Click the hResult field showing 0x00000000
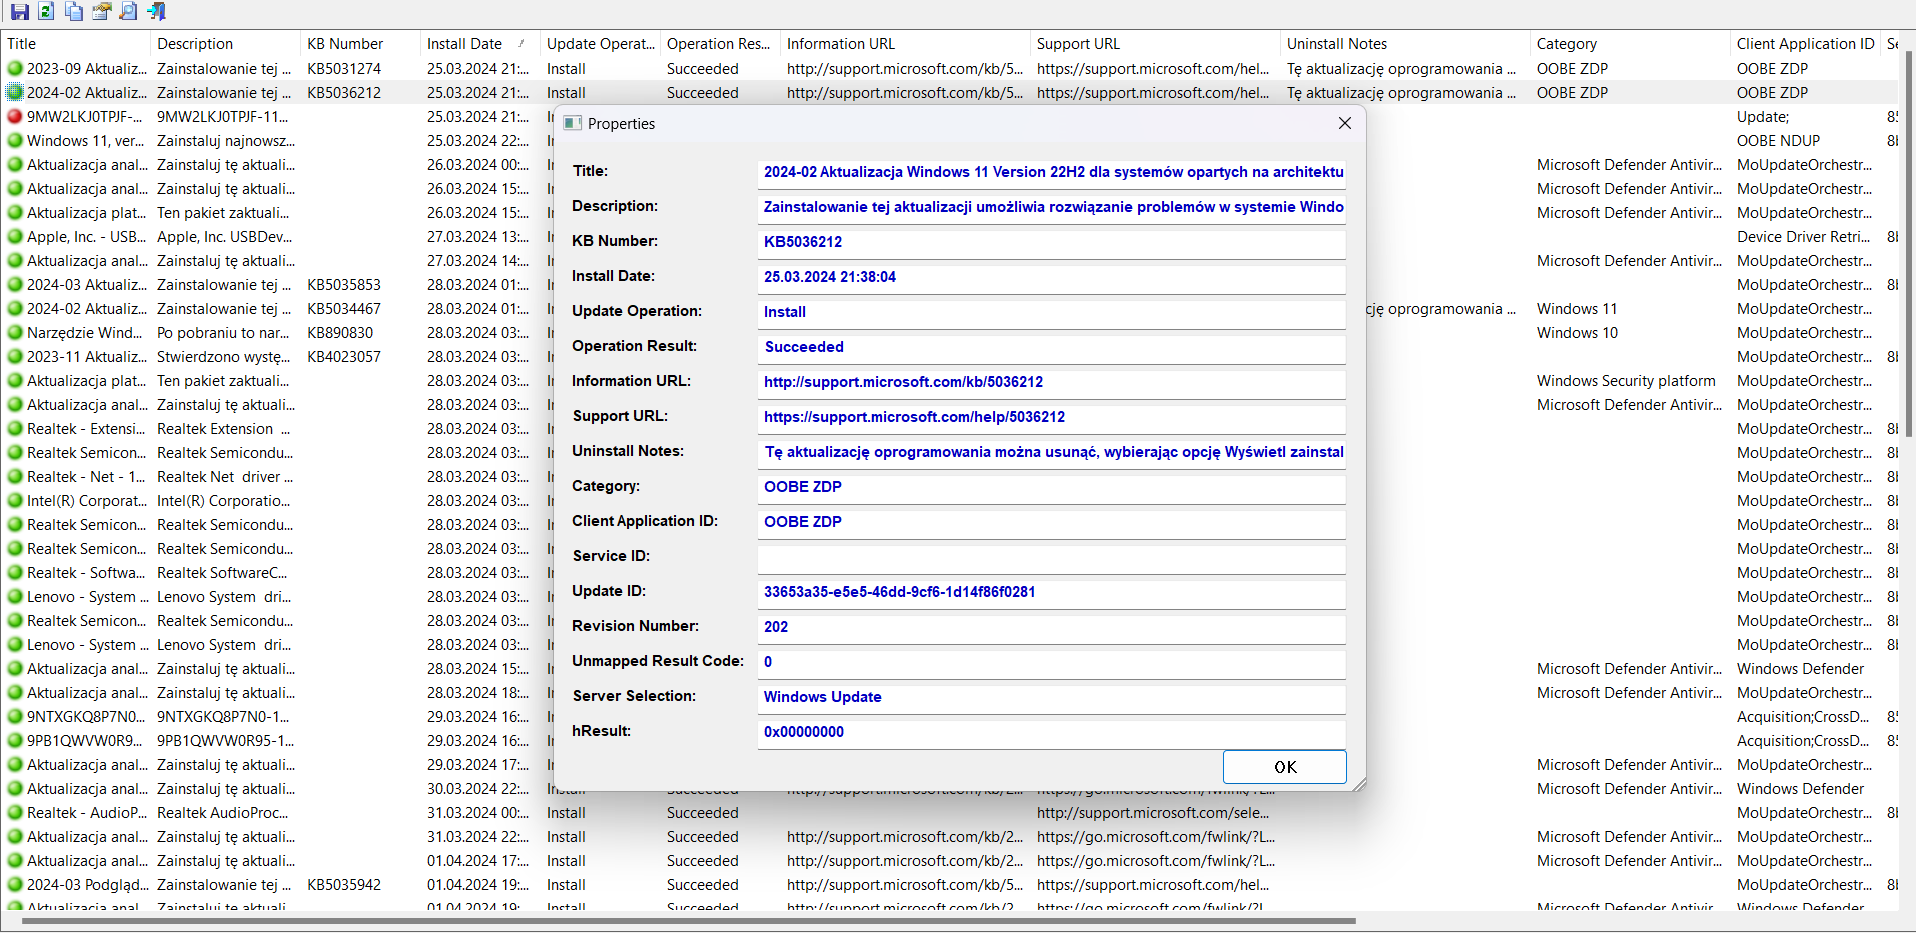Image resolution: width=1916 pixels, height=933 pixels. click(x=1052, y=732)
